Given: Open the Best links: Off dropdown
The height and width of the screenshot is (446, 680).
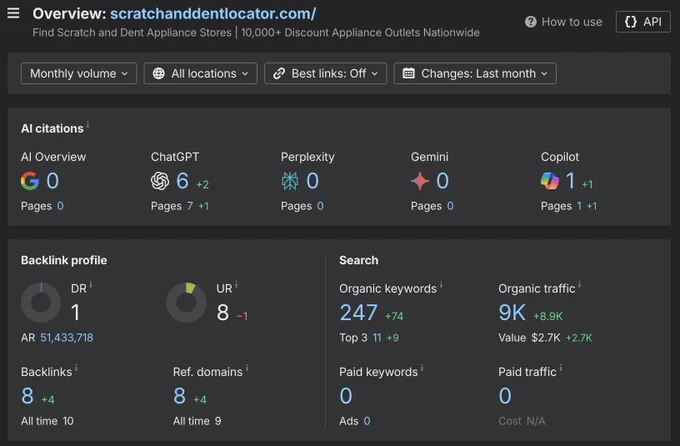Looking at the screenshot, I should [325, 73].
